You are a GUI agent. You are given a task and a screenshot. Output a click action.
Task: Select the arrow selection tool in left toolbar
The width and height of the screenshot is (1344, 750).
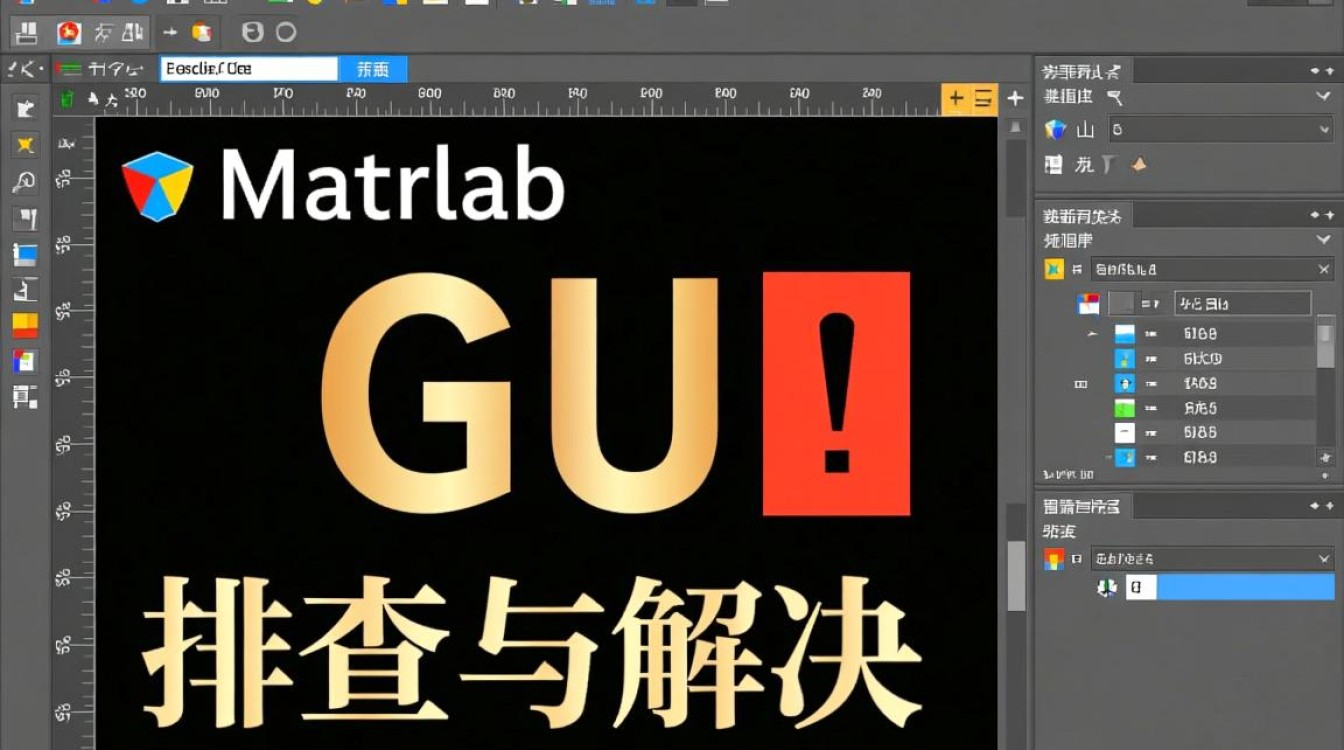25,108
